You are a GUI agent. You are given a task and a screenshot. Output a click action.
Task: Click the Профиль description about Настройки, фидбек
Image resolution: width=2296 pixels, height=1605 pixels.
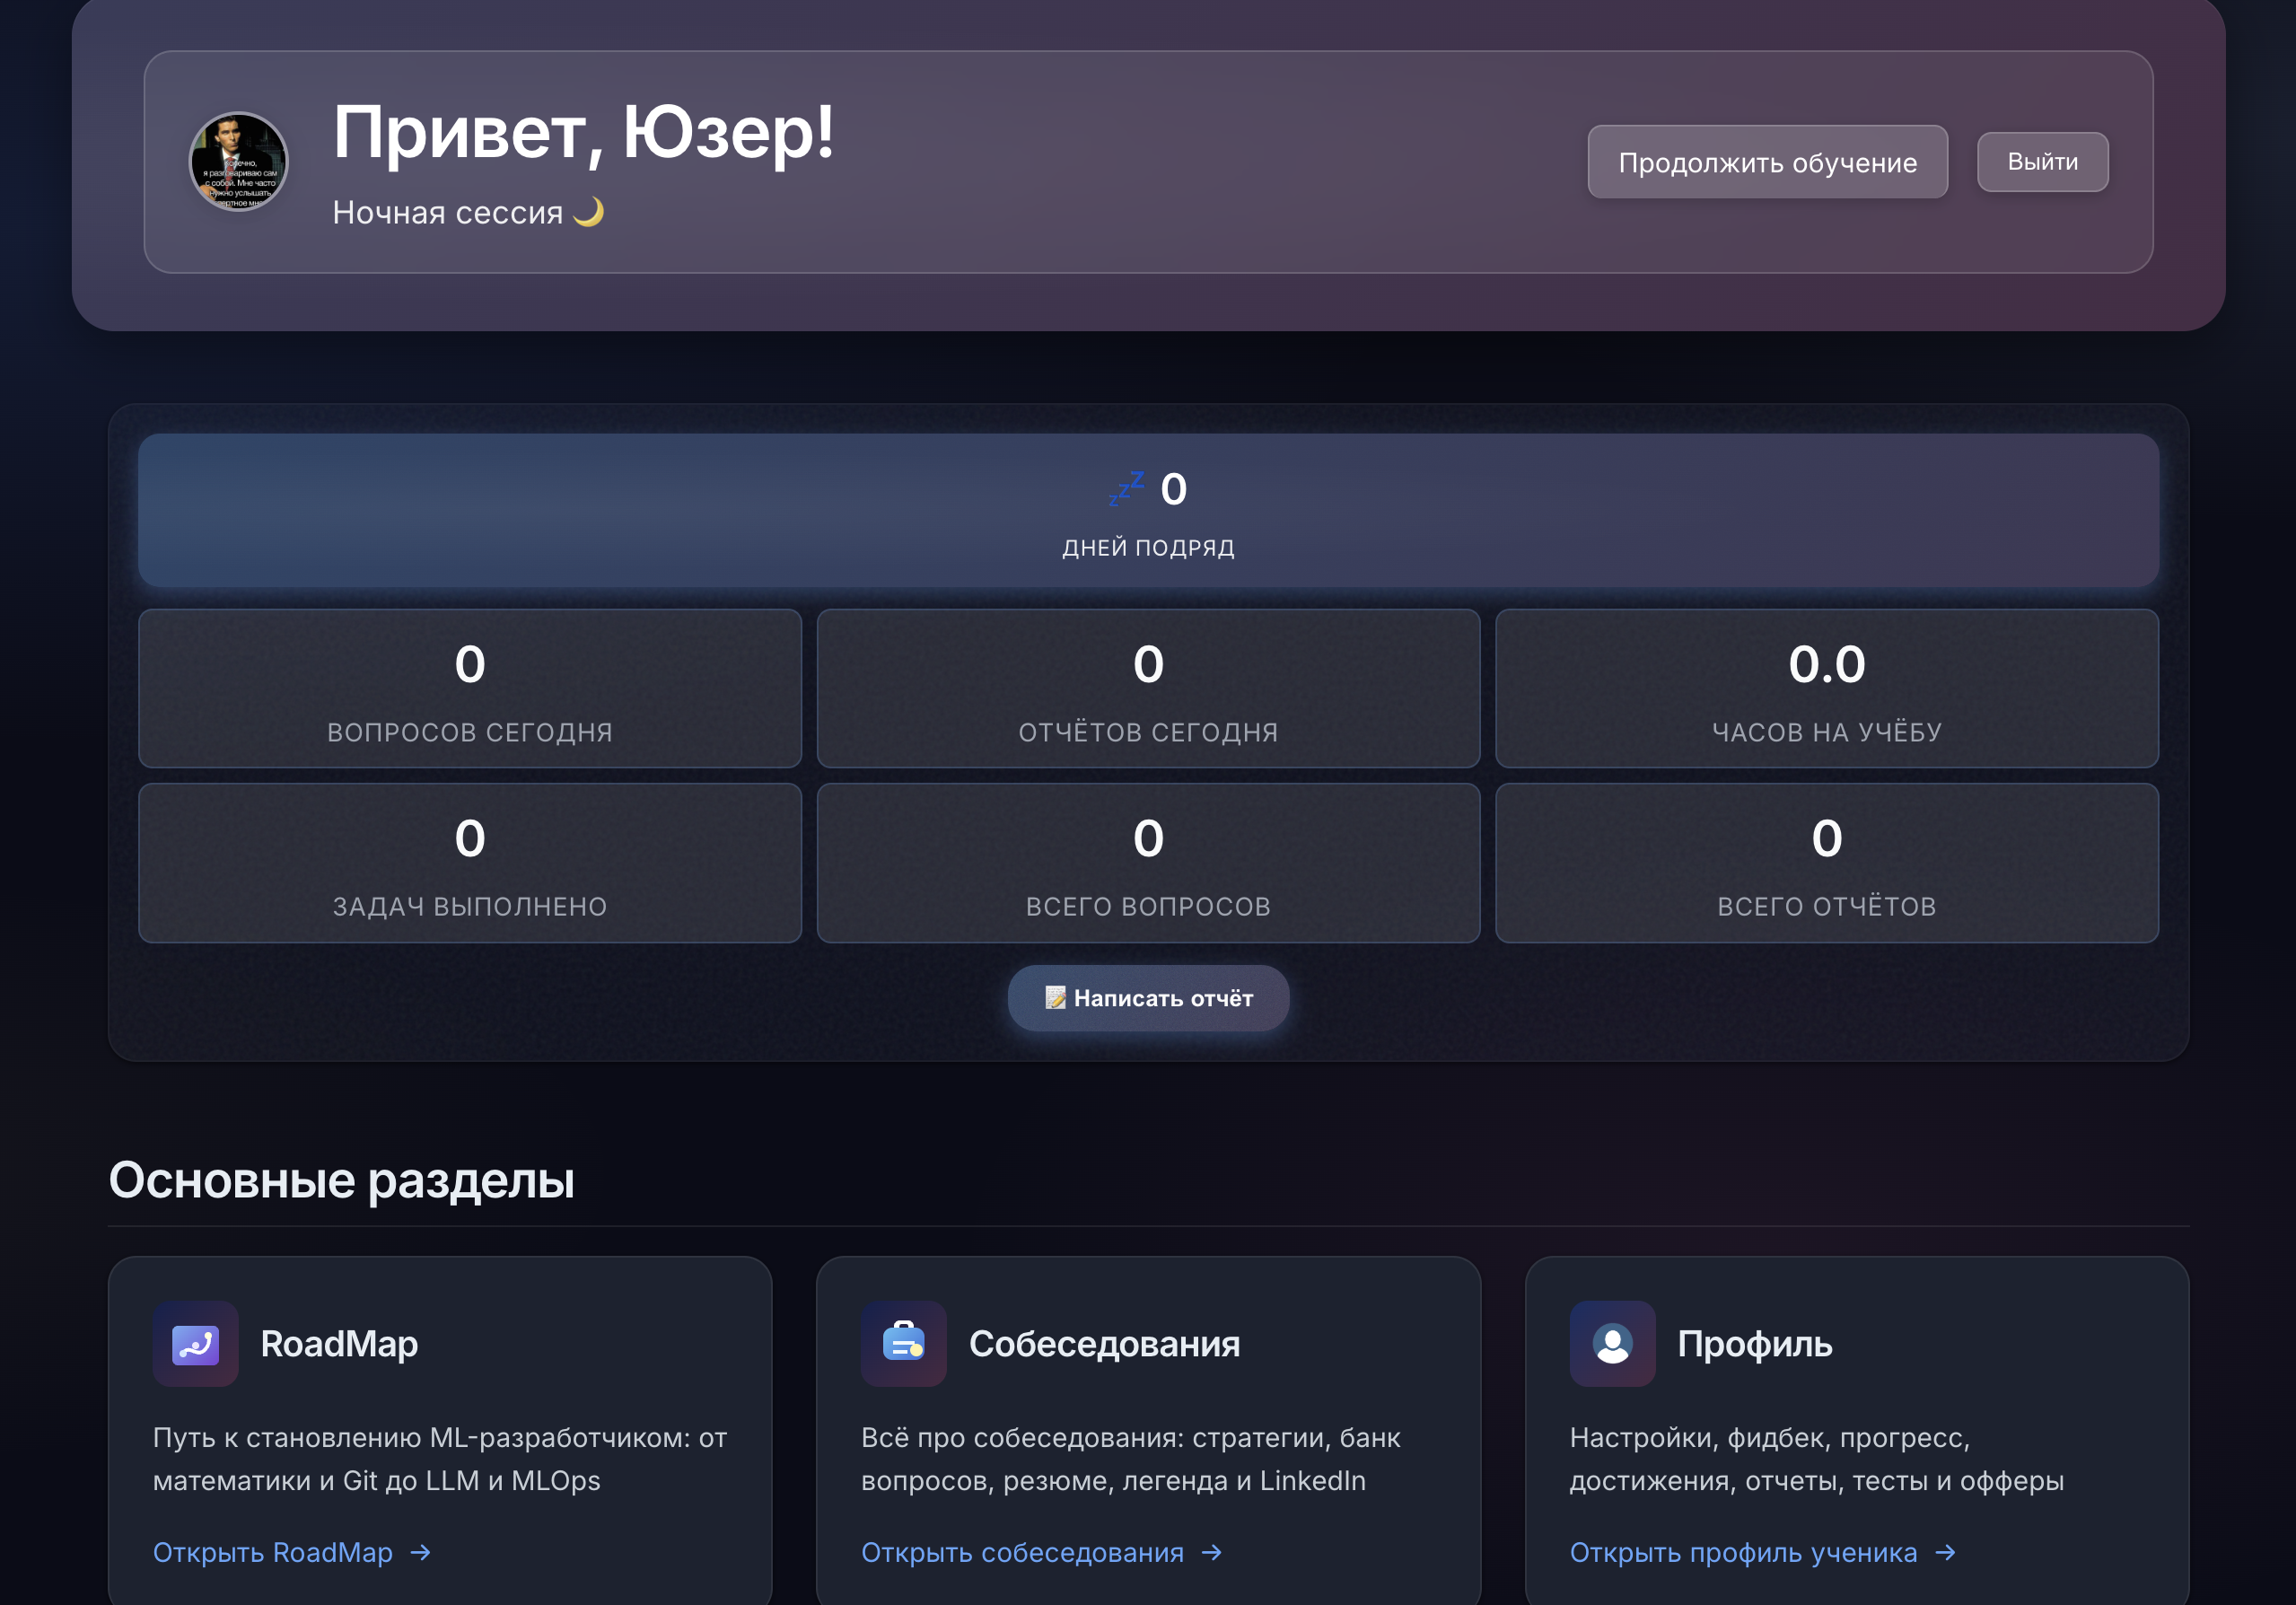1816,1459
